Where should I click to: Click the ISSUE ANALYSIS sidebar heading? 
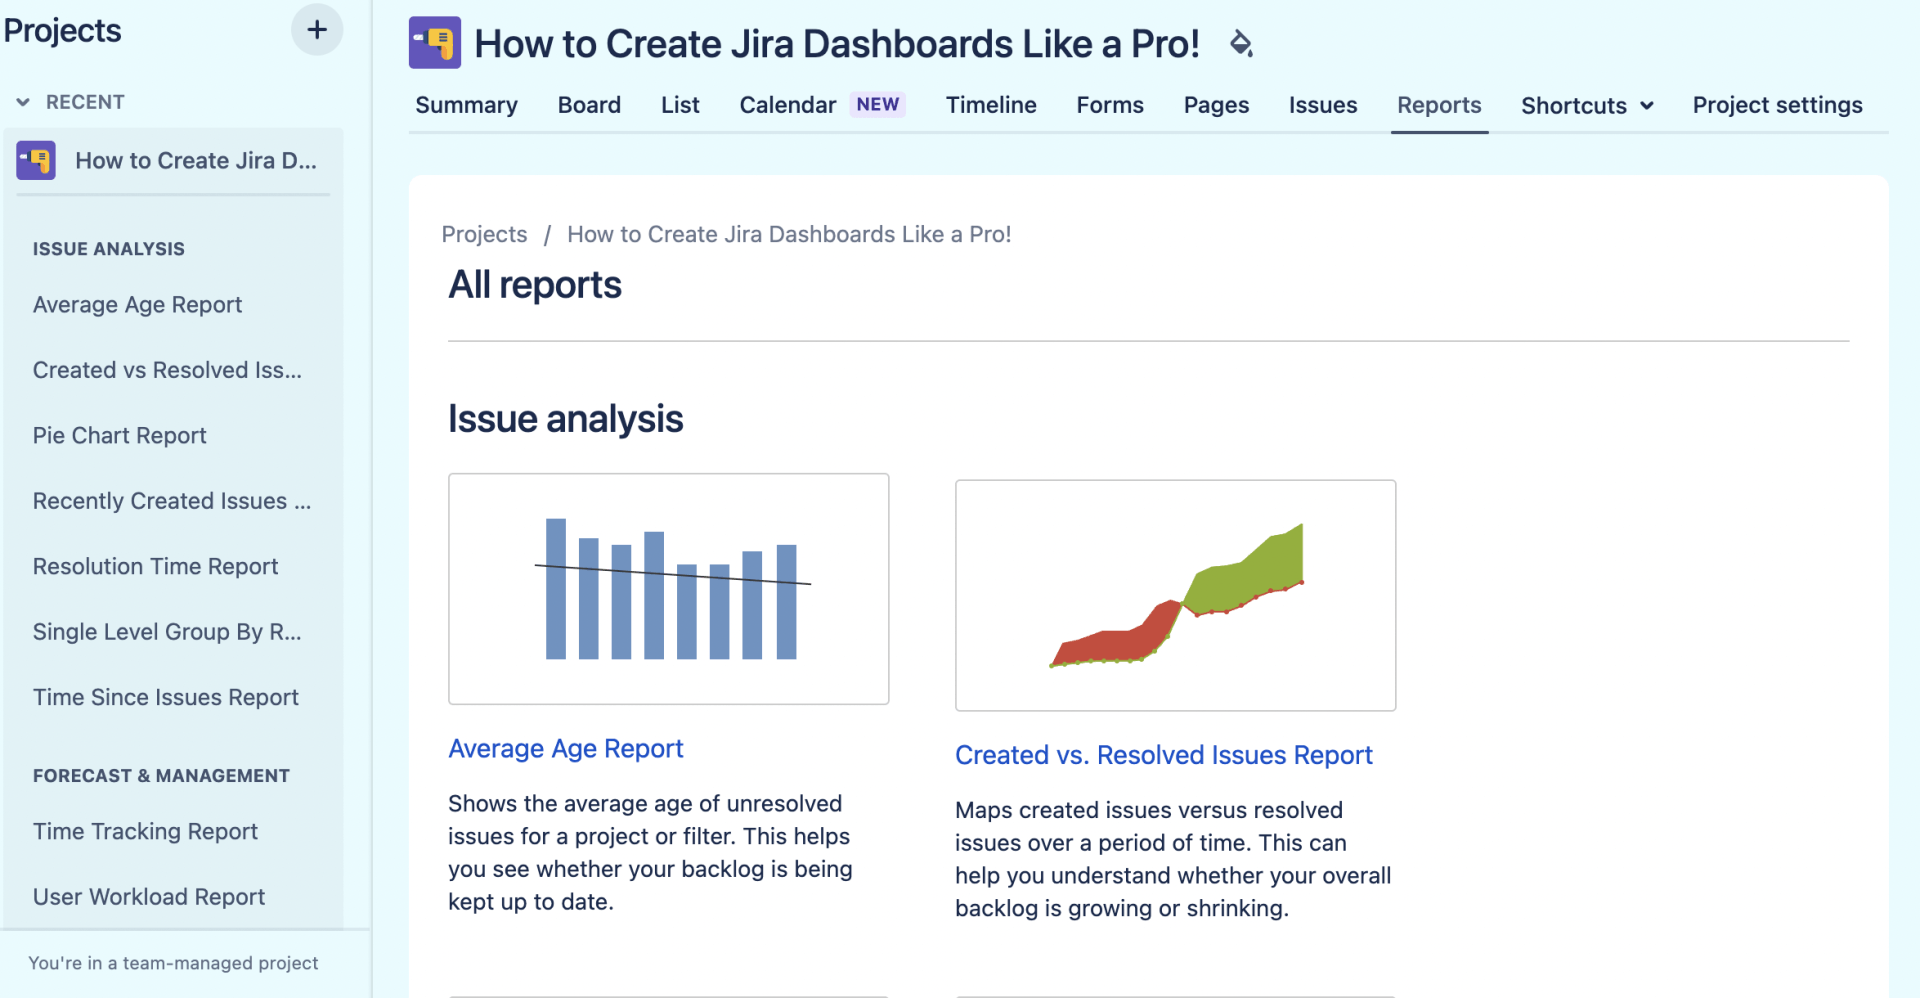[108, 249]
